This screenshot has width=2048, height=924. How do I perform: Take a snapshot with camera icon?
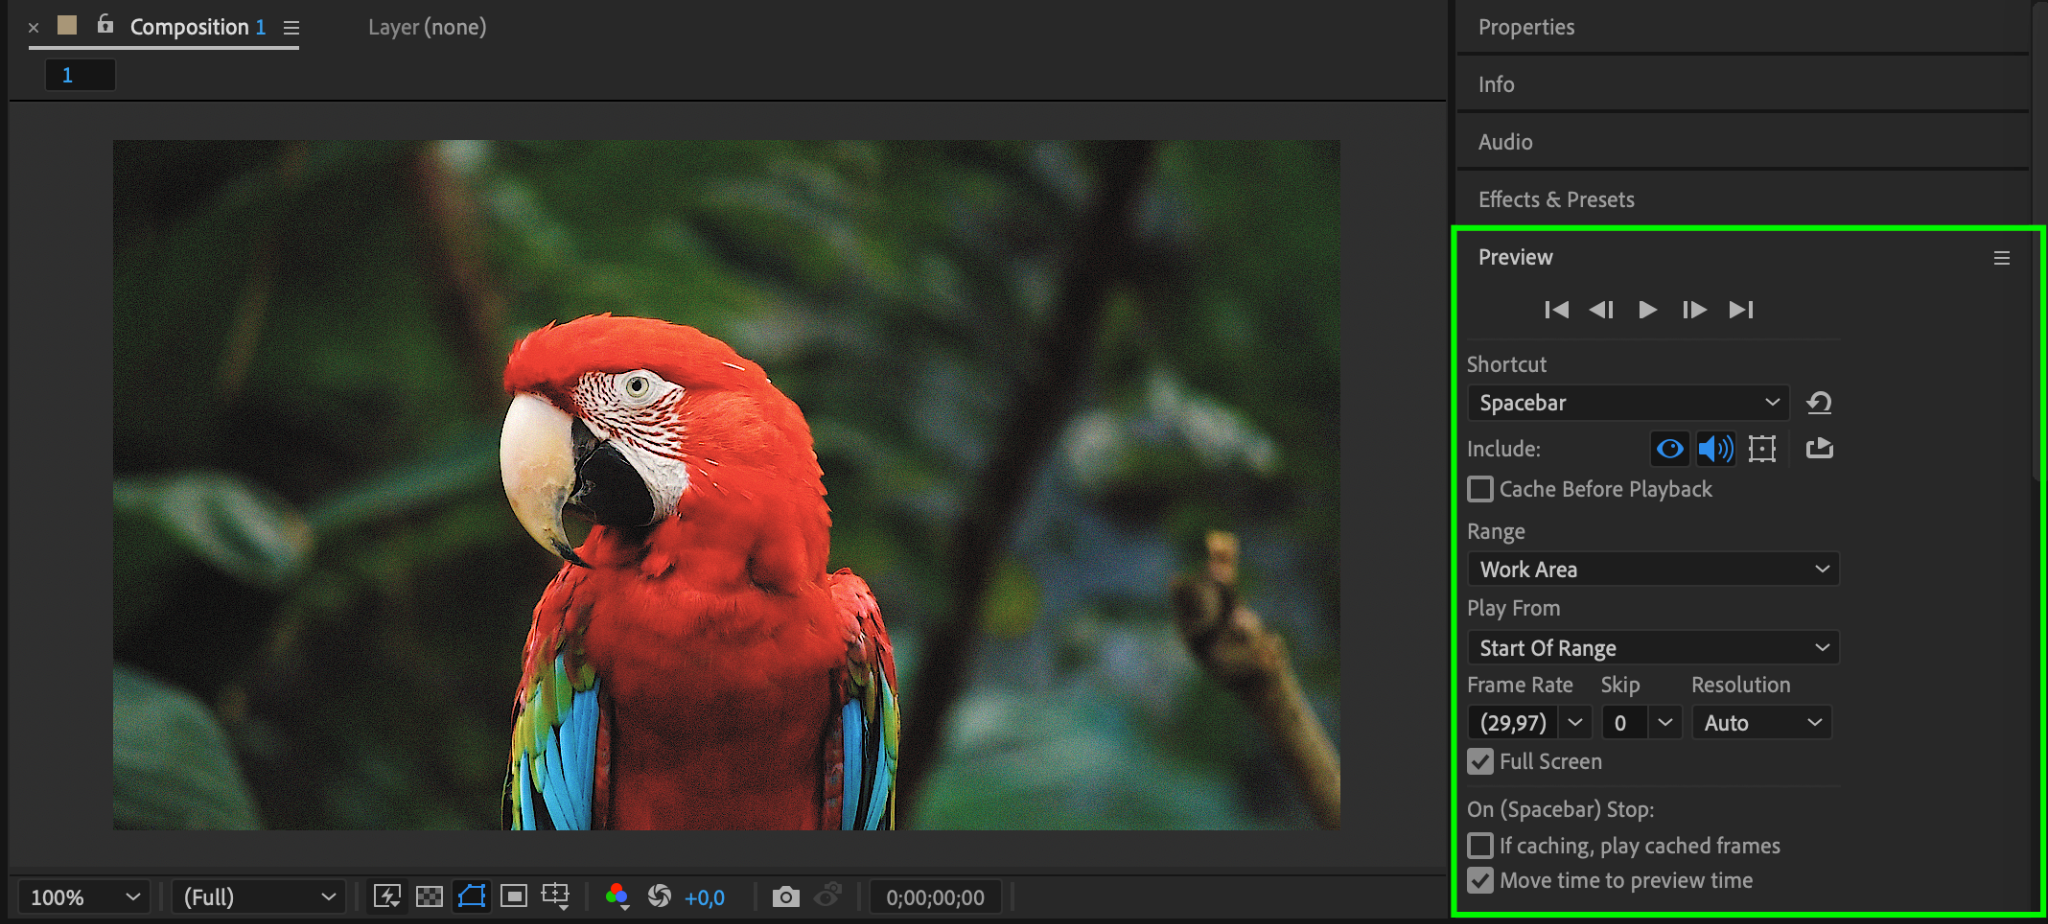pos(786,897)
